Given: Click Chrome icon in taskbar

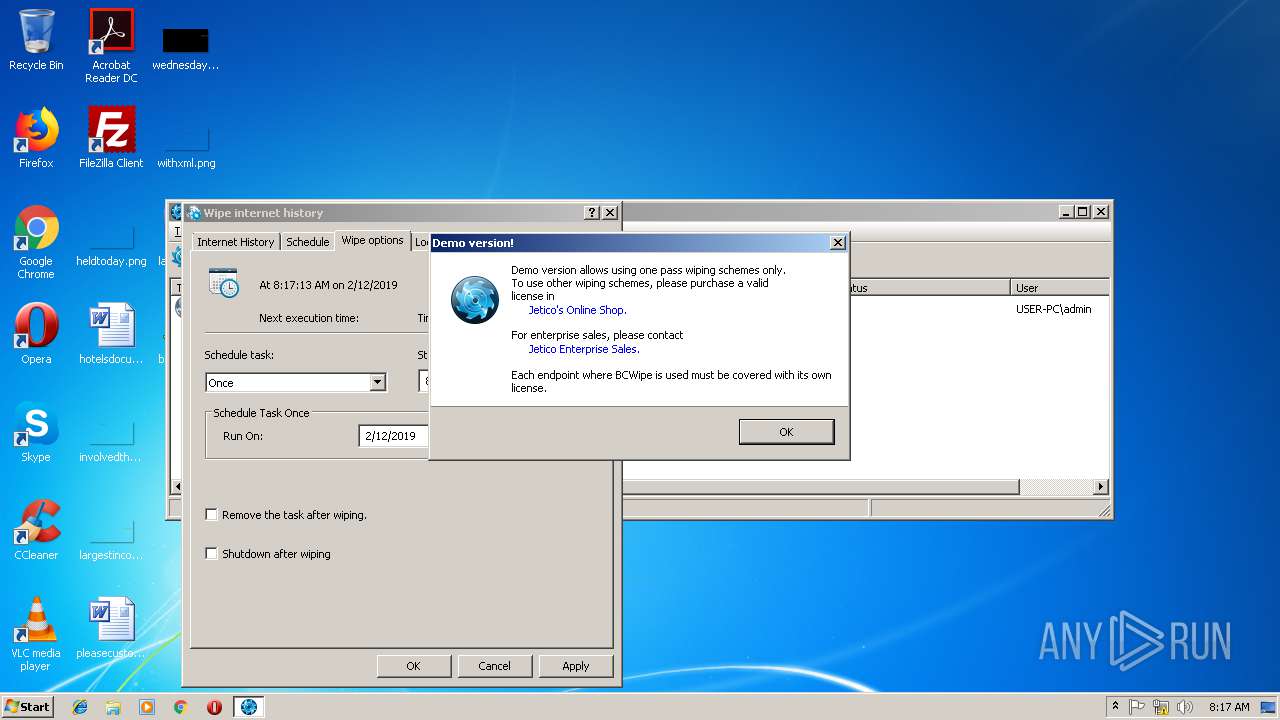Looking at the screenshot, I should coord(180,707).
